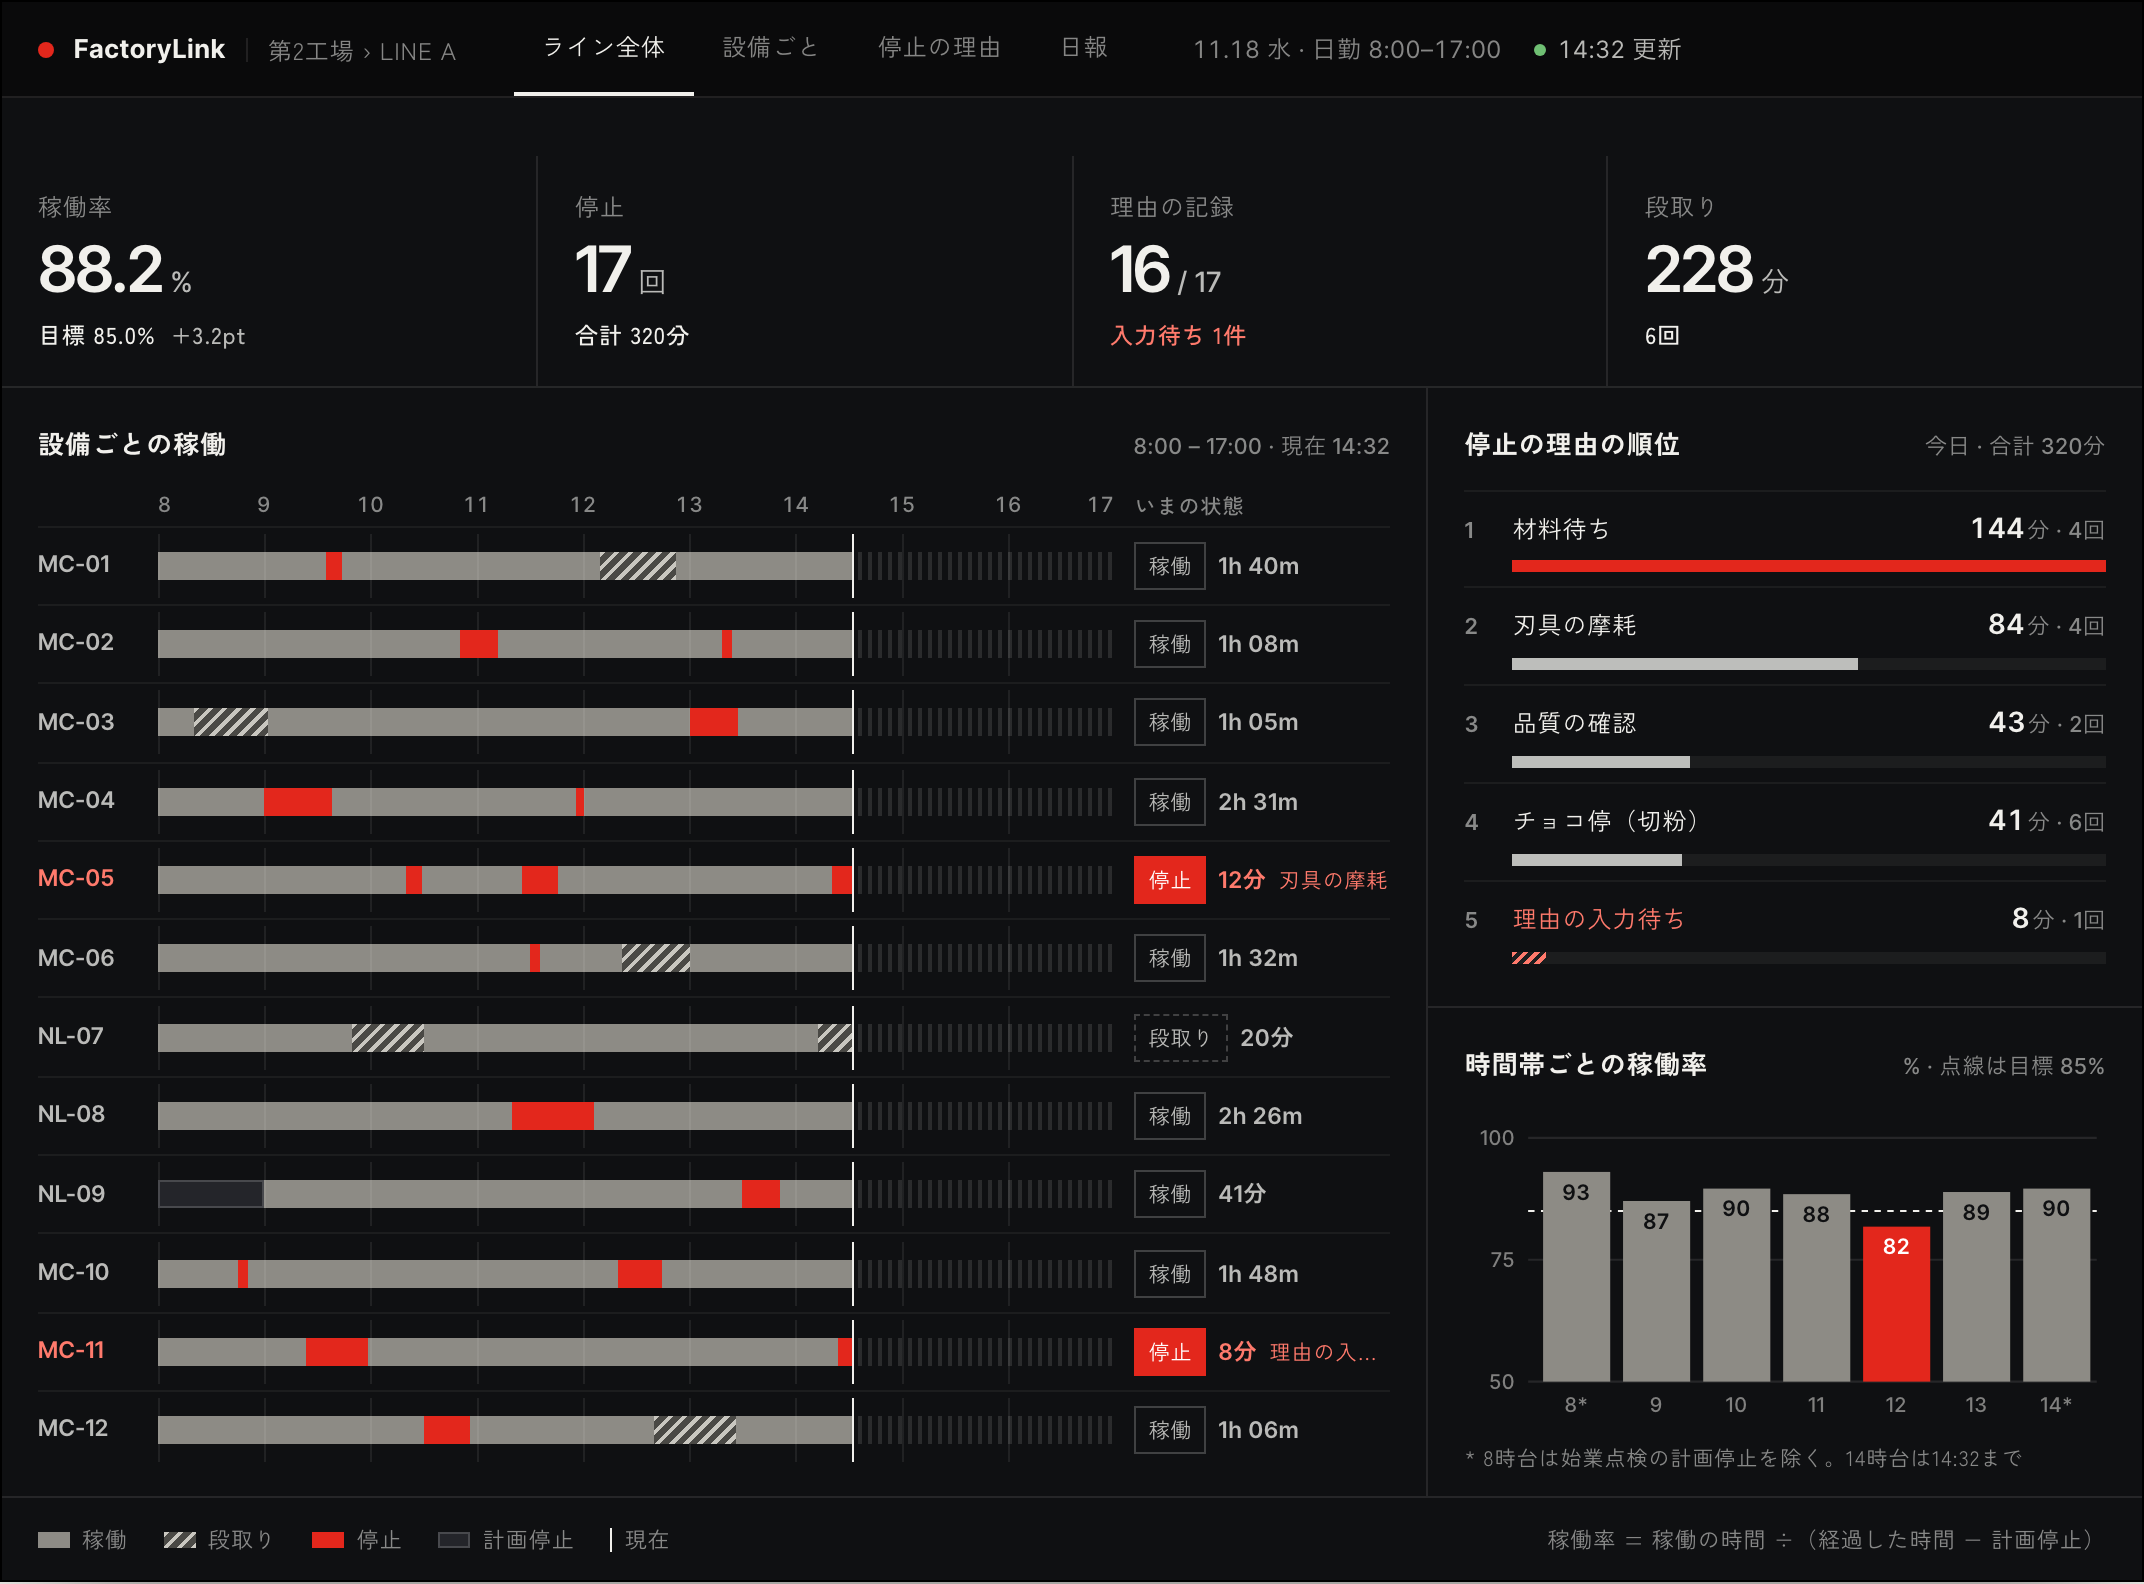Click the 稼働 legend swatch
This screenshot has height=1584, width=2144.
[x=54, y=1540]
